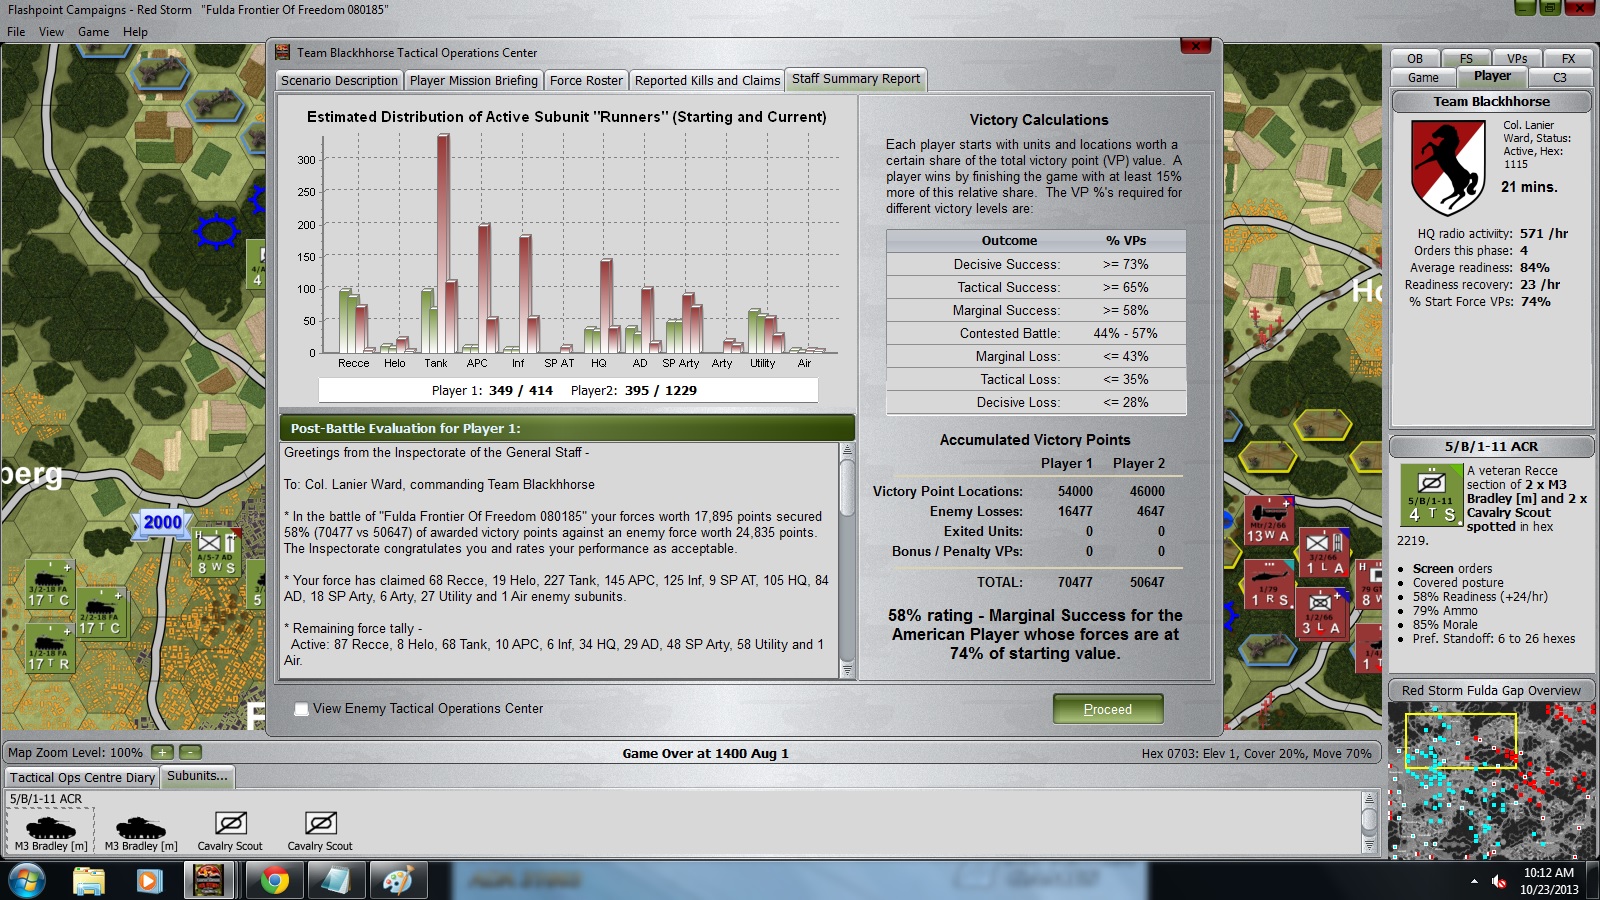Click the subunits panel scroll down arrow

pyautogui.click(x=1370, y=846)
